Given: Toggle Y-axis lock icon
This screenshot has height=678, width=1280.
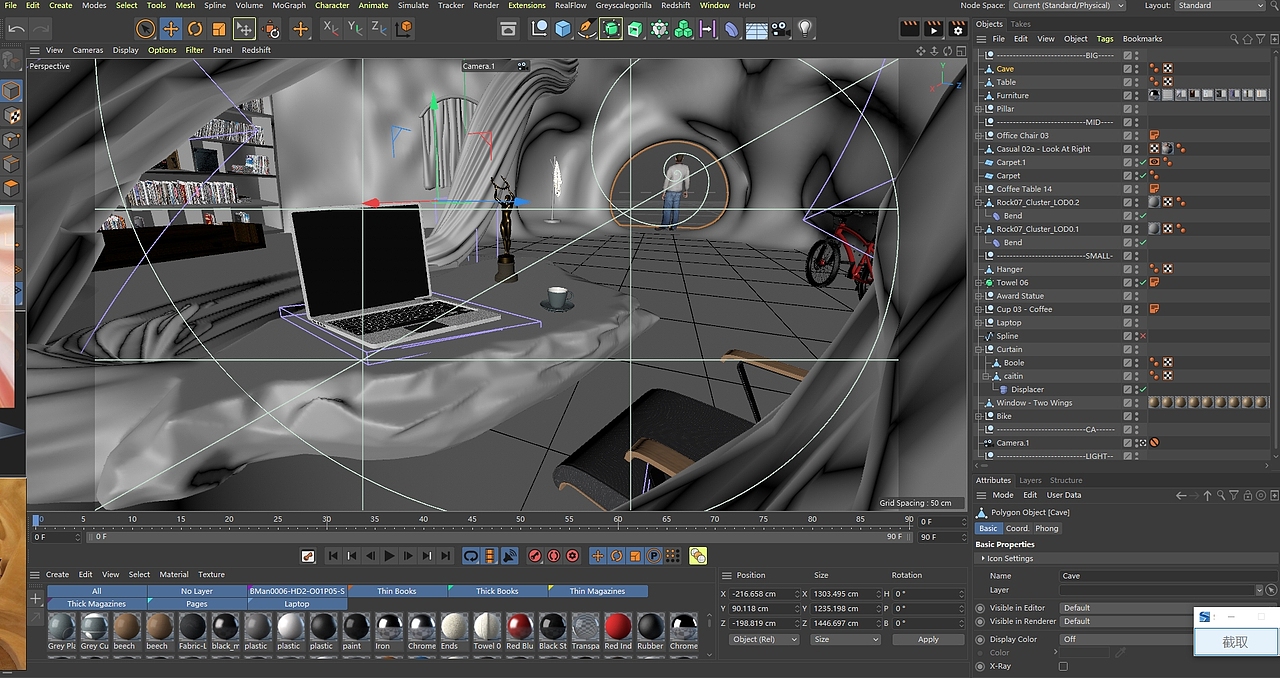Looking at the screenshot, I should (x=355, y=29).
